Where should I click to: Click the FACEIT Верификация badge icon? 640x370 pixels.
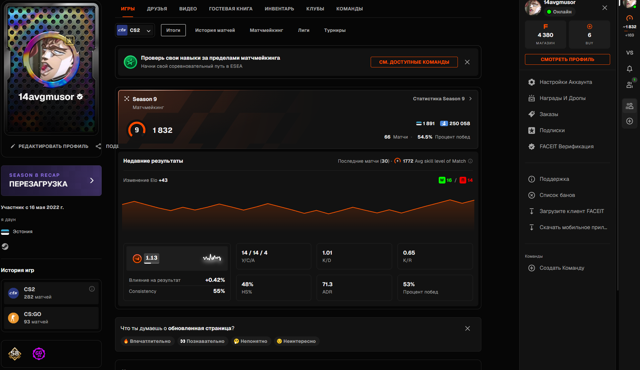[x=531, y=146]
